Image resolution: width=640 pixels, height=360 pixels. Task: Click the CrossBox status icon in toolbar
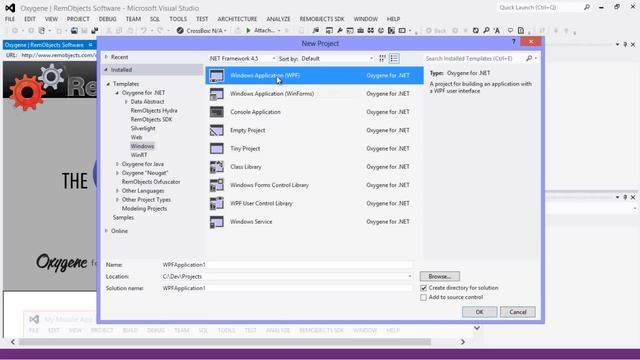click(180, 31)
